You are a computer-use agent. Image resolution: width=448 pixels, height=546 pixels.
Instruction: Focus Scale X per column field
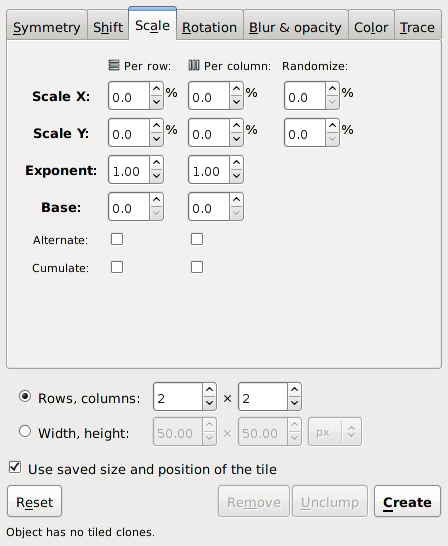tap(209, 96)
